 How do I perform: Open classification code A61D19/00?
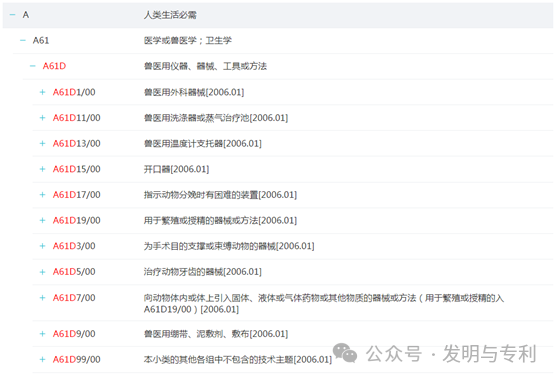pyautogui.click(x=77, y=220)
